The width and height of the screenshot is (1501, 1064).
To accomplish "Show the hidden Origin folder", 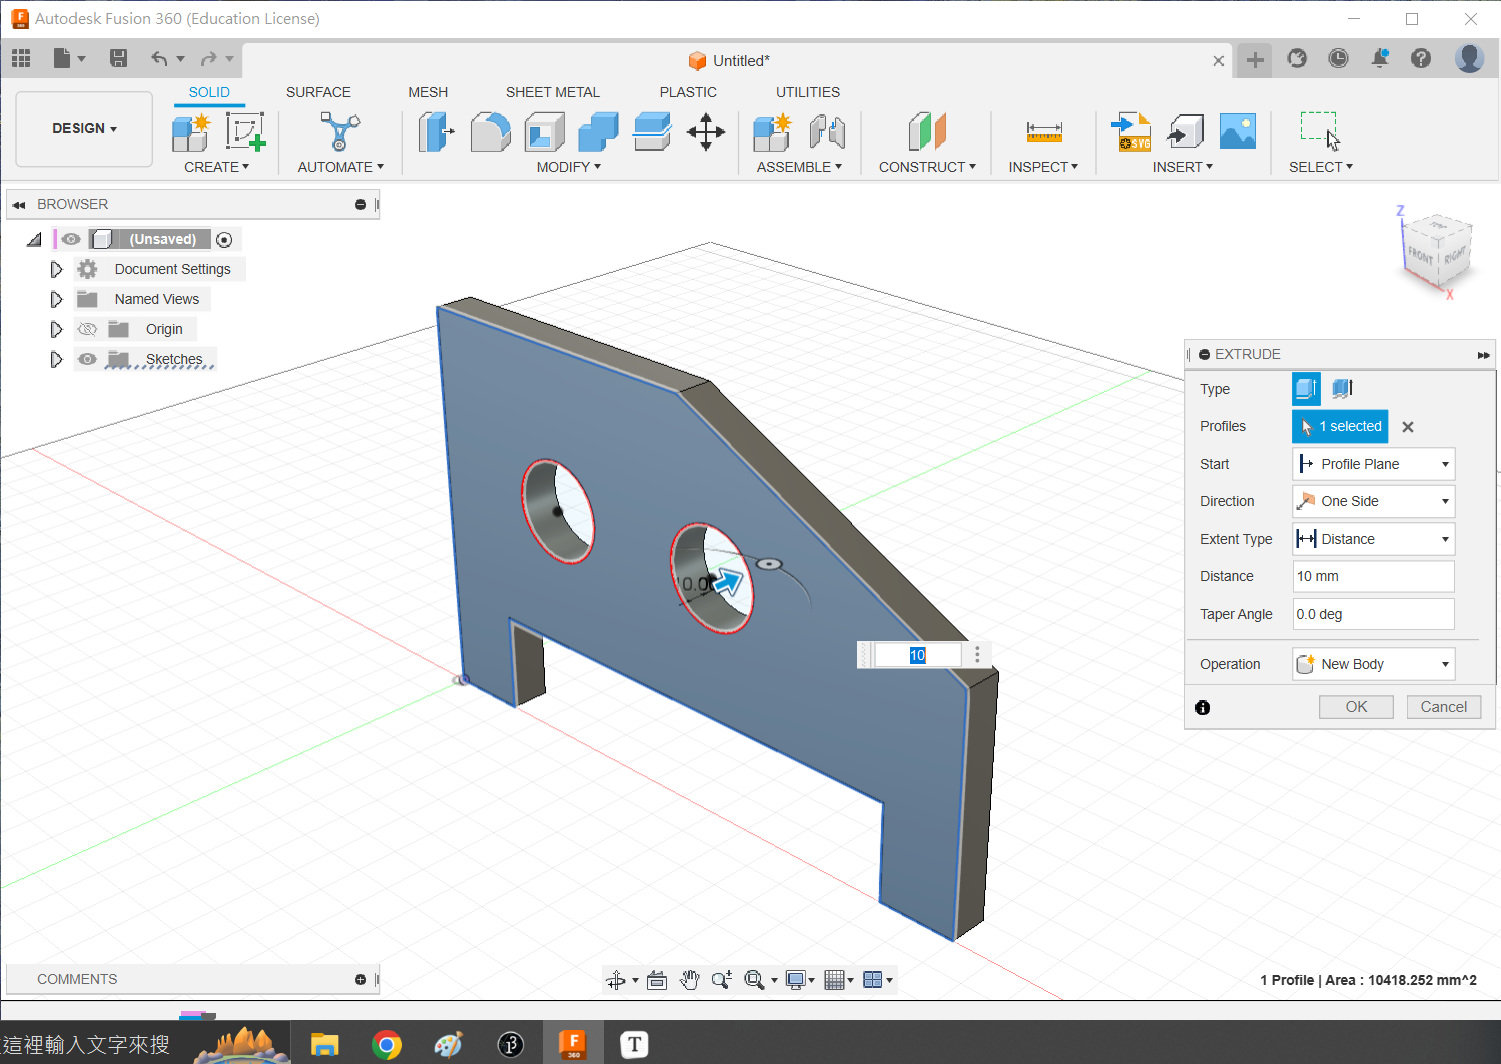I will tap(88, 329).
